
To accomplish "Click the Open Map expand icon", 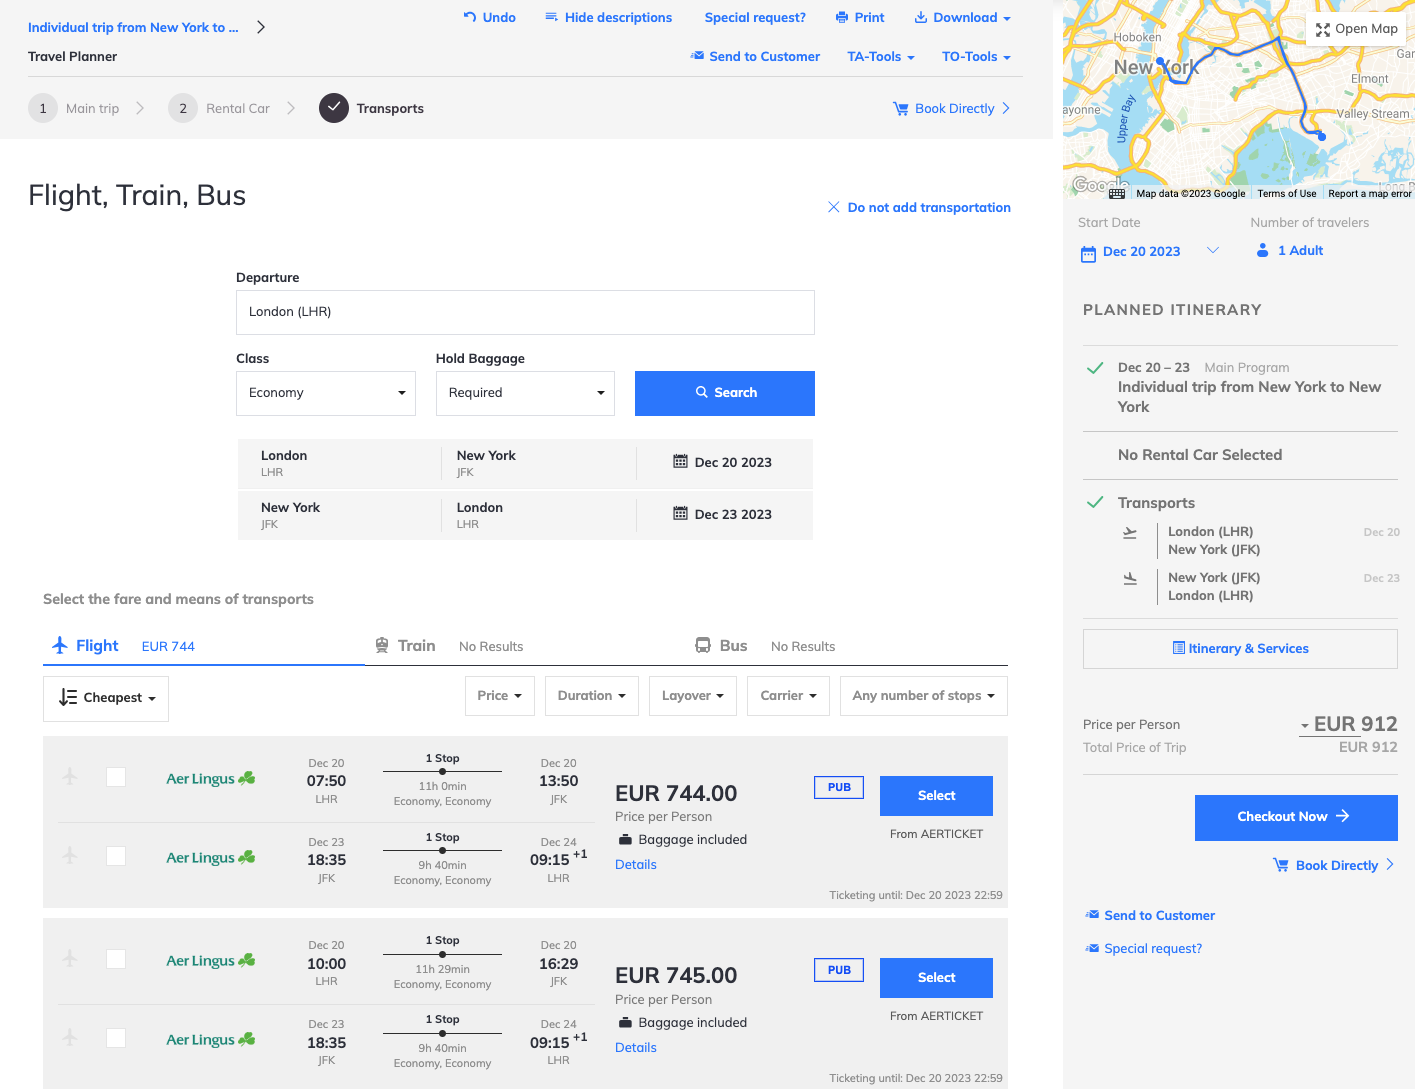I will pyautogui.click(x=1323, y=29).
